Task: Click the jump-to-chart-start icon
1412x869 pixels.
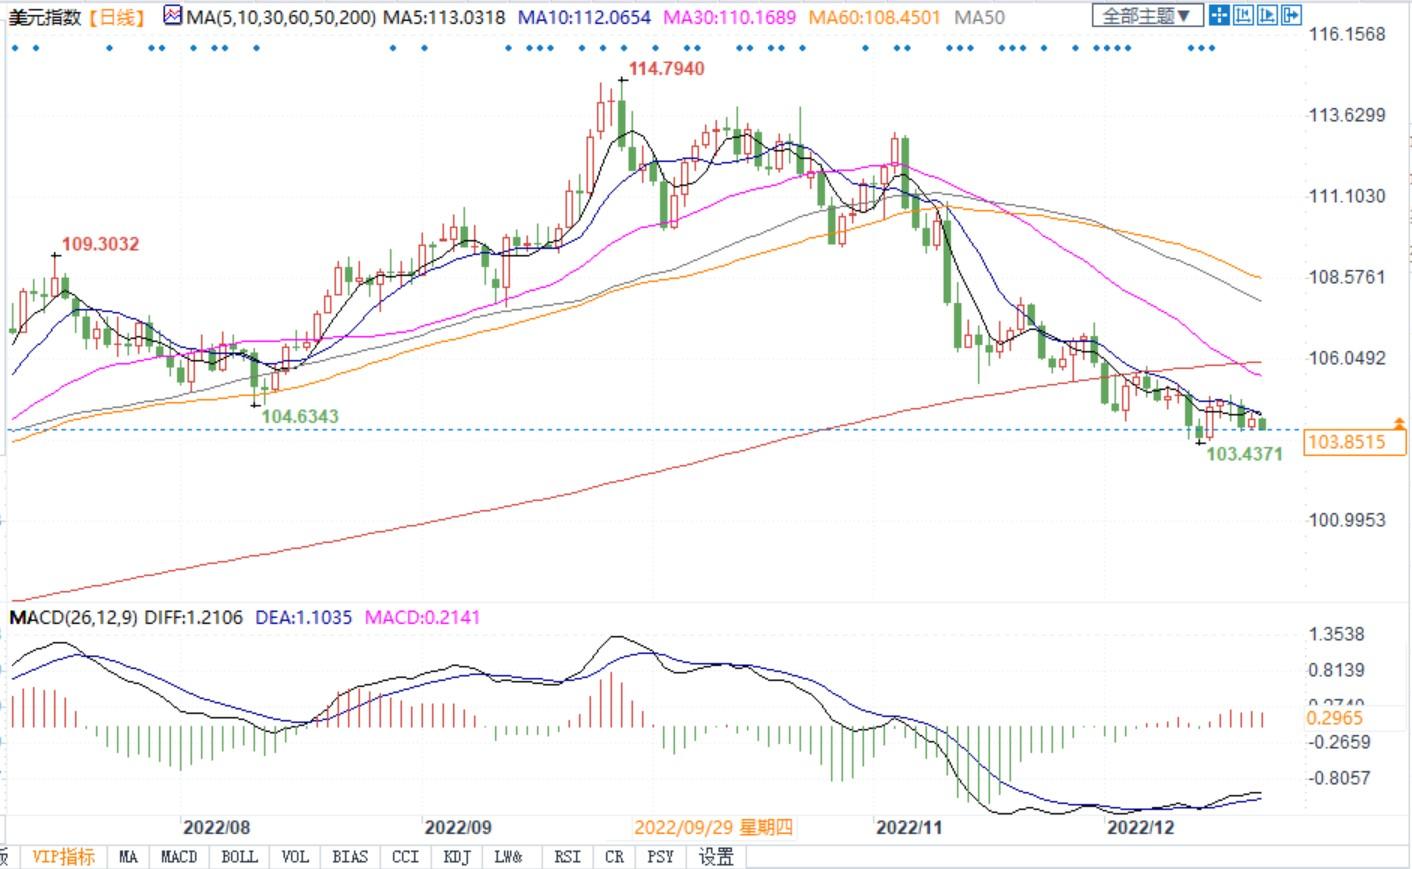Action: (1243, 15)
